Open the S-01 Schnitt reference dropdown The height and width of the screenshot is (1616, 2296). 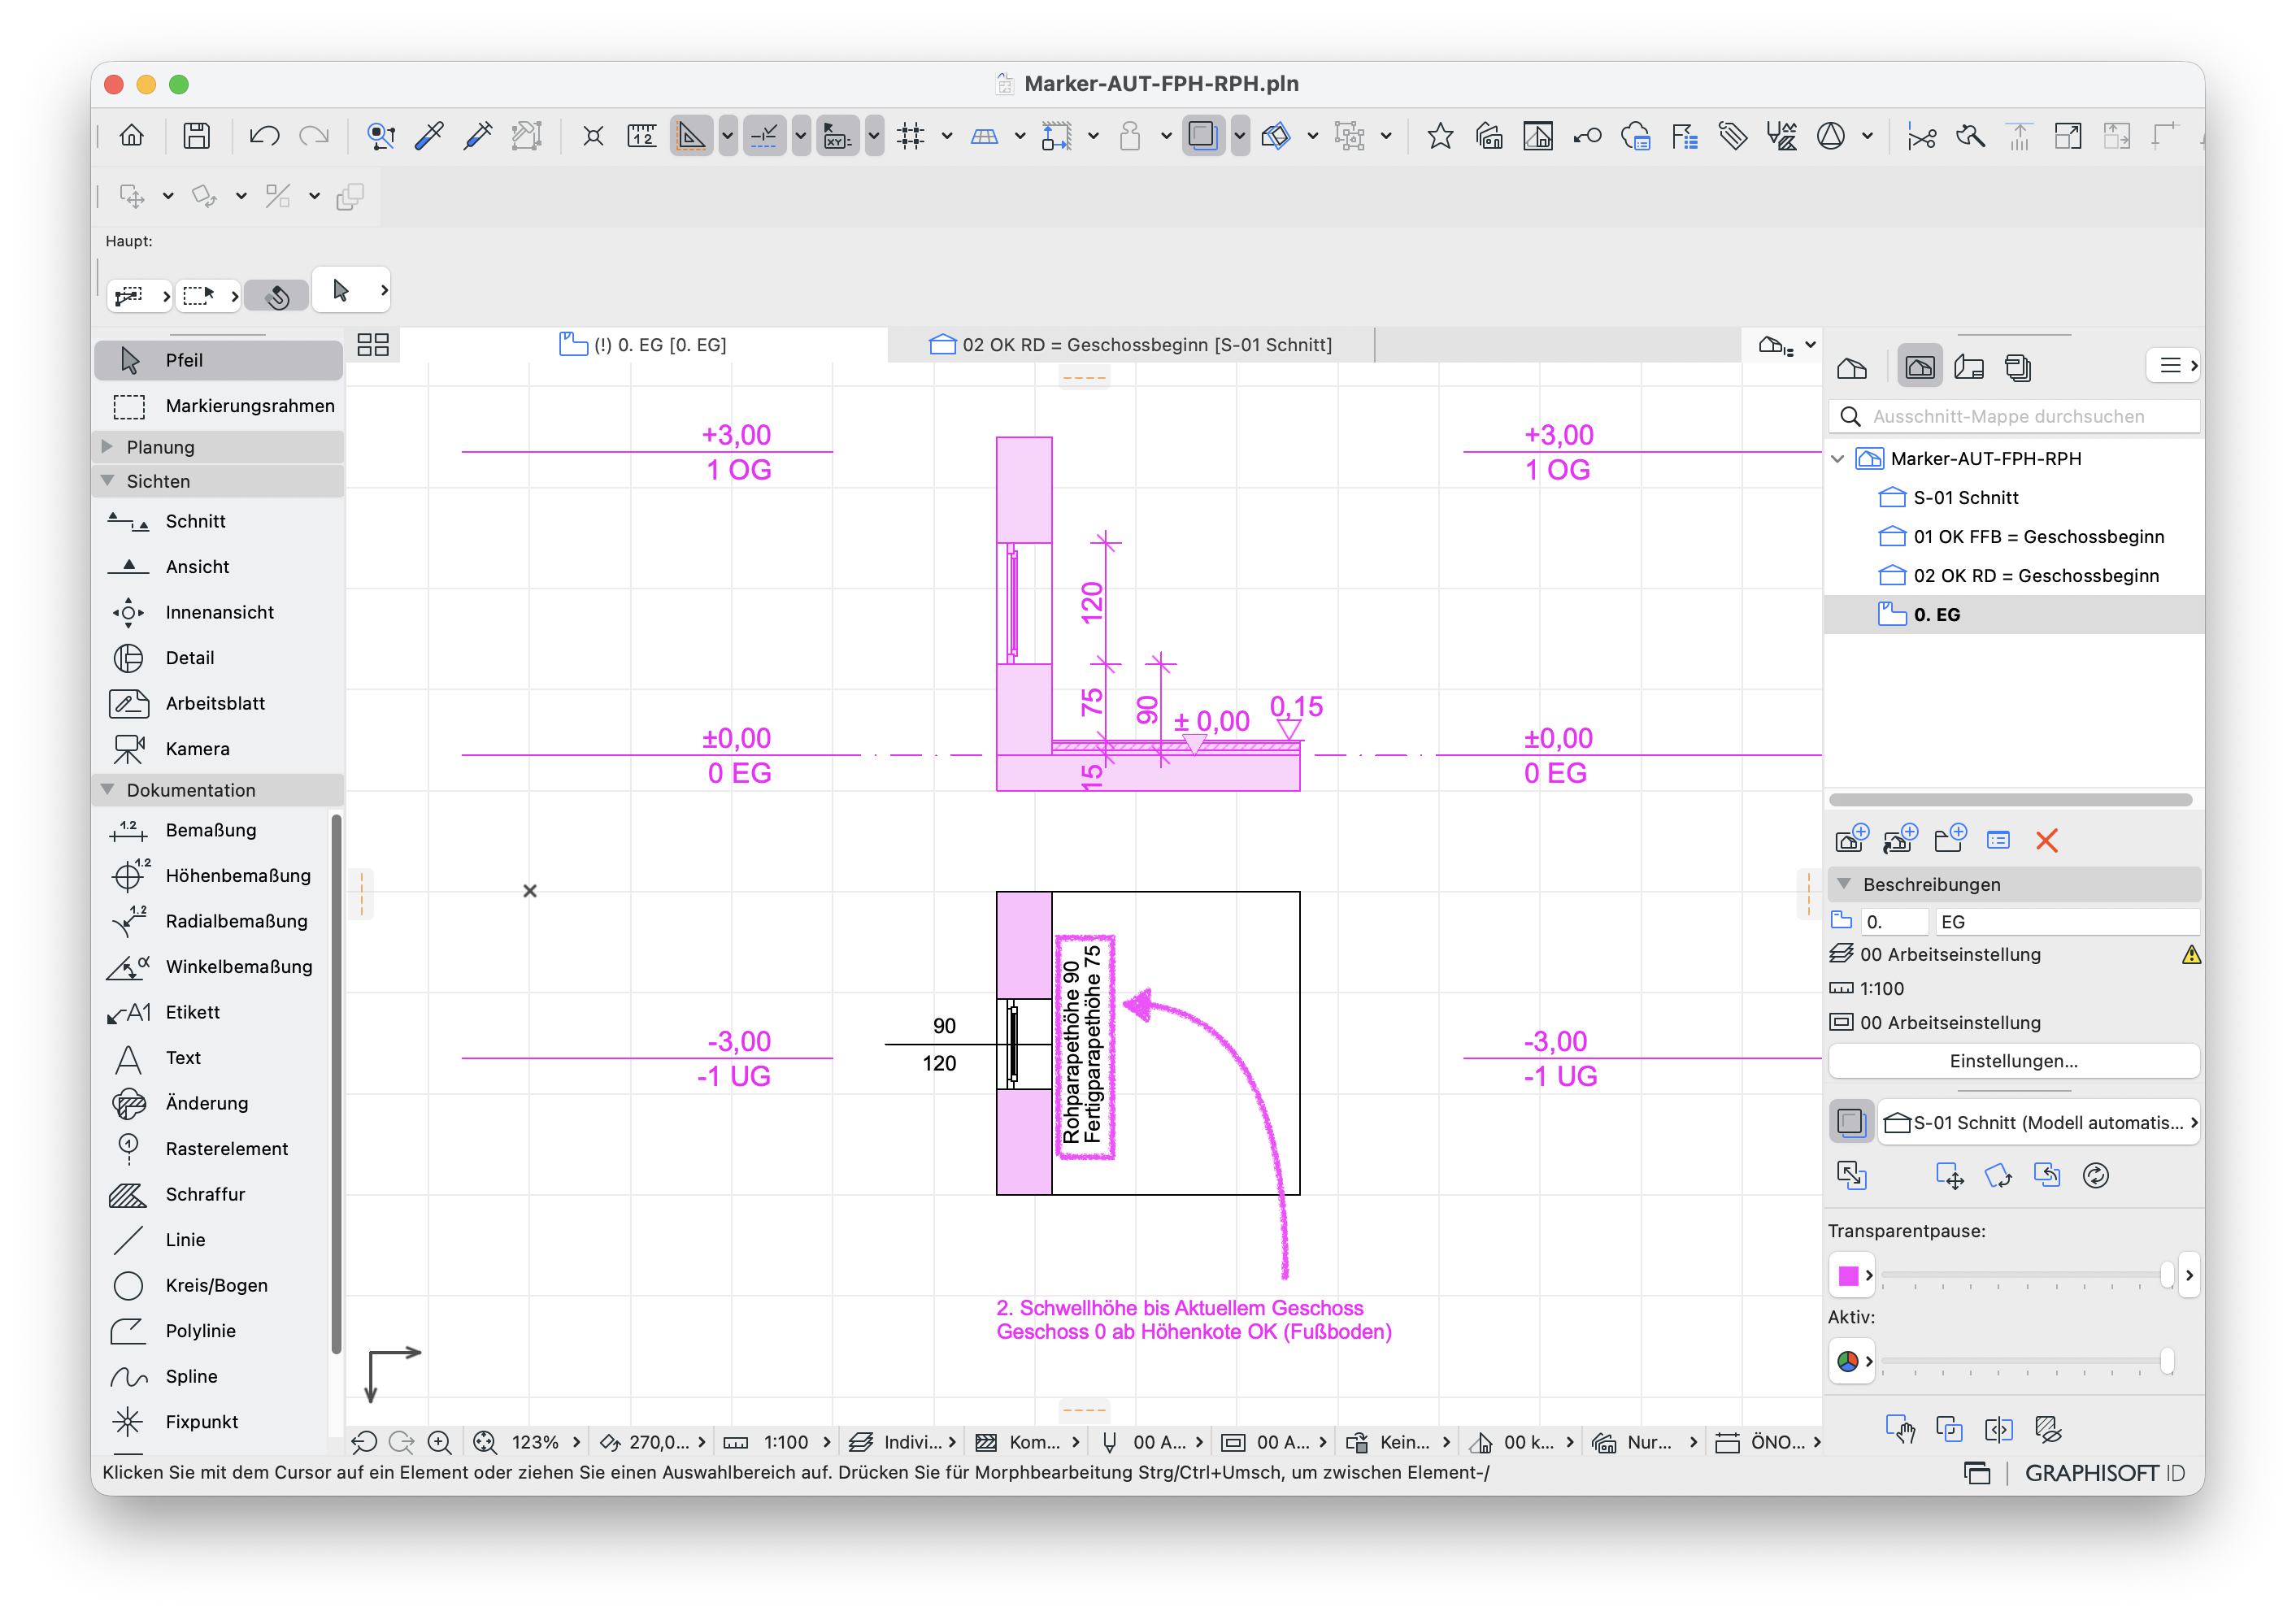pyautogui.click(x=2039, y=1123)
